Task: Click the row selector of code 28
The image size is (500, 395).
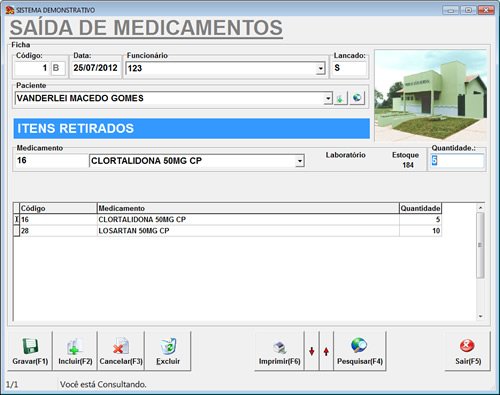Action: tap(16, 231)
